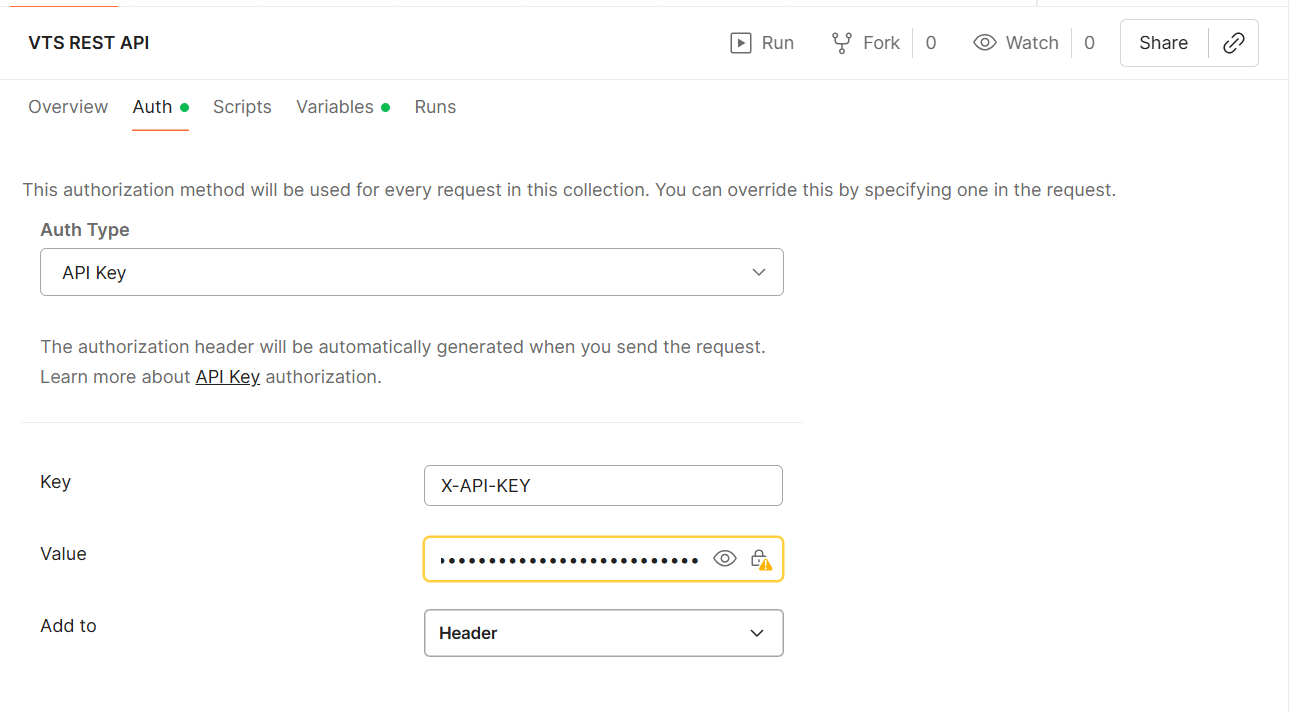Screen dimensions: 1301x712
Task: Click the VTS REST API collection title
Action: point(89,43)
